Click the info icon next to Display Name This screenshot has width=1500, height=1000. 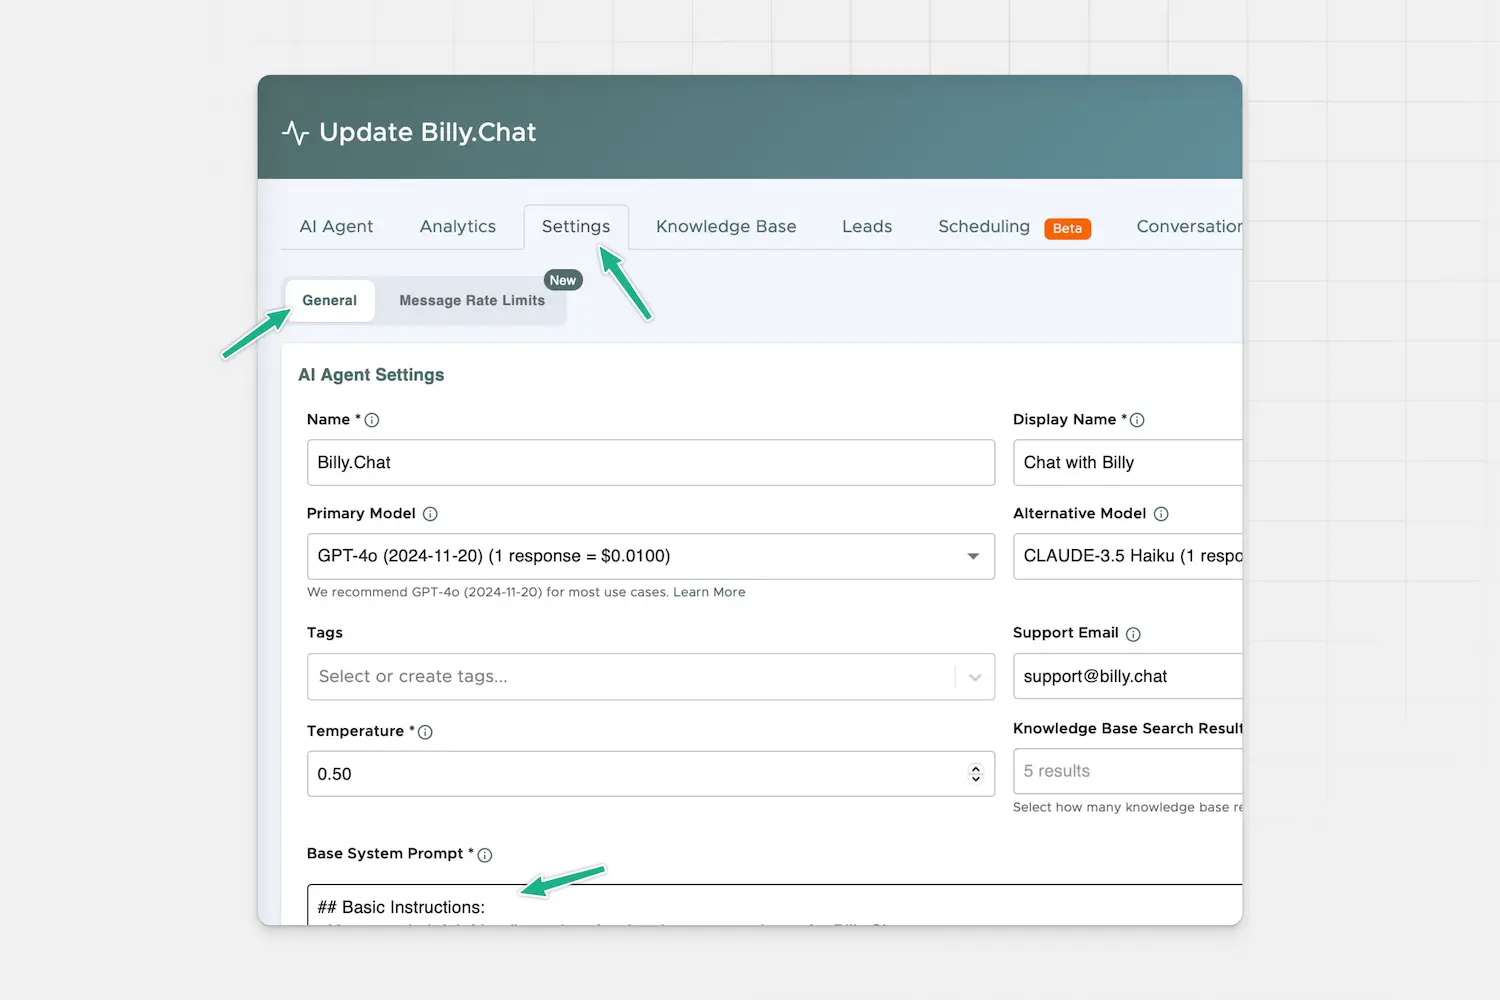click(x=1137, y=420)
